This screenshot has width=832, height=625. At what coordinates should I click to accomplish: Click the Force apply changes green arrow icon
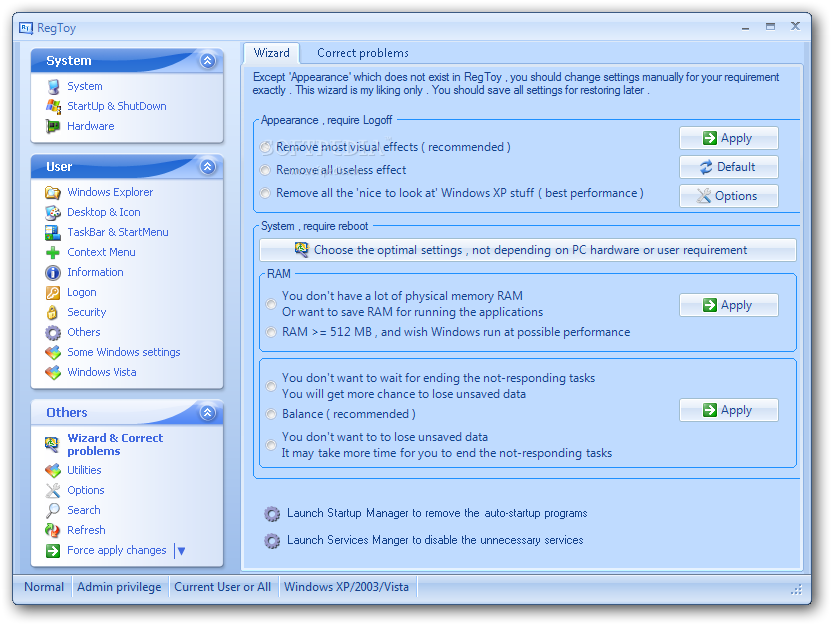point(53,551)
